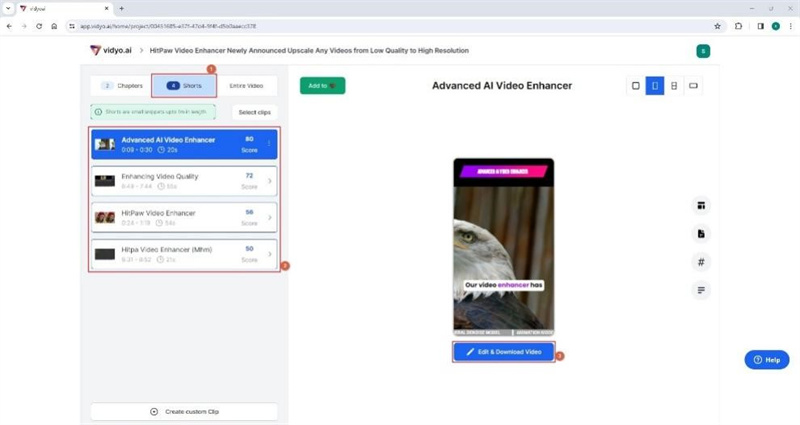Click browser back arrow

[x=9, y=26]
